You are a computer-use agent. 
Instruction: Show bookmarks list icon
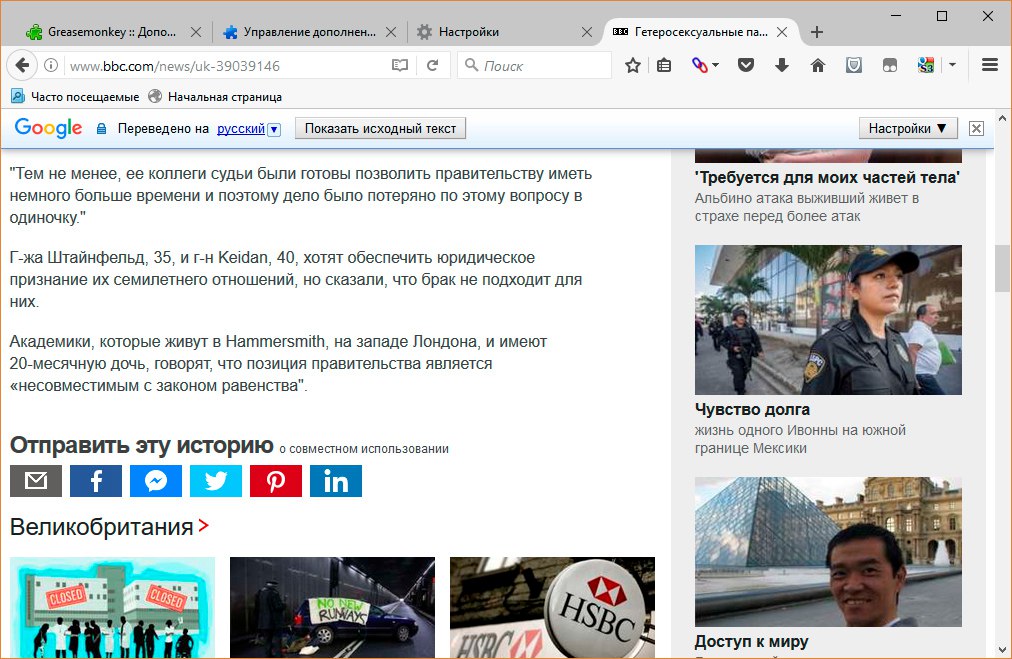pos(663,65)
